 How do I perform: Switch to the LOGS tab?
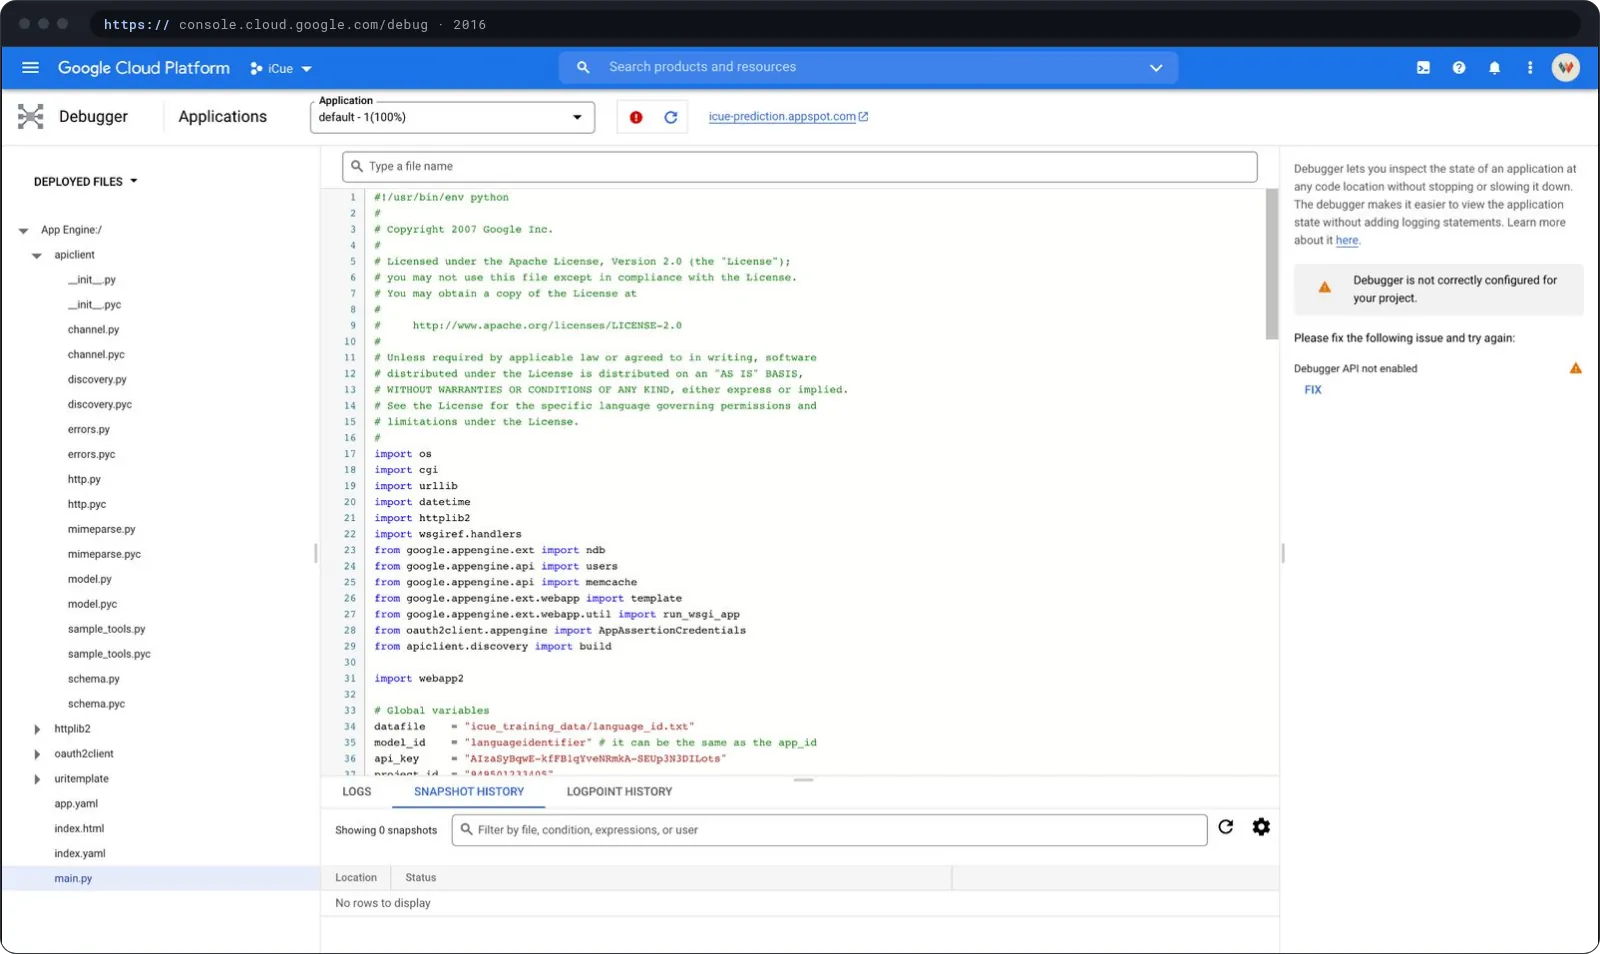point(357,792)
